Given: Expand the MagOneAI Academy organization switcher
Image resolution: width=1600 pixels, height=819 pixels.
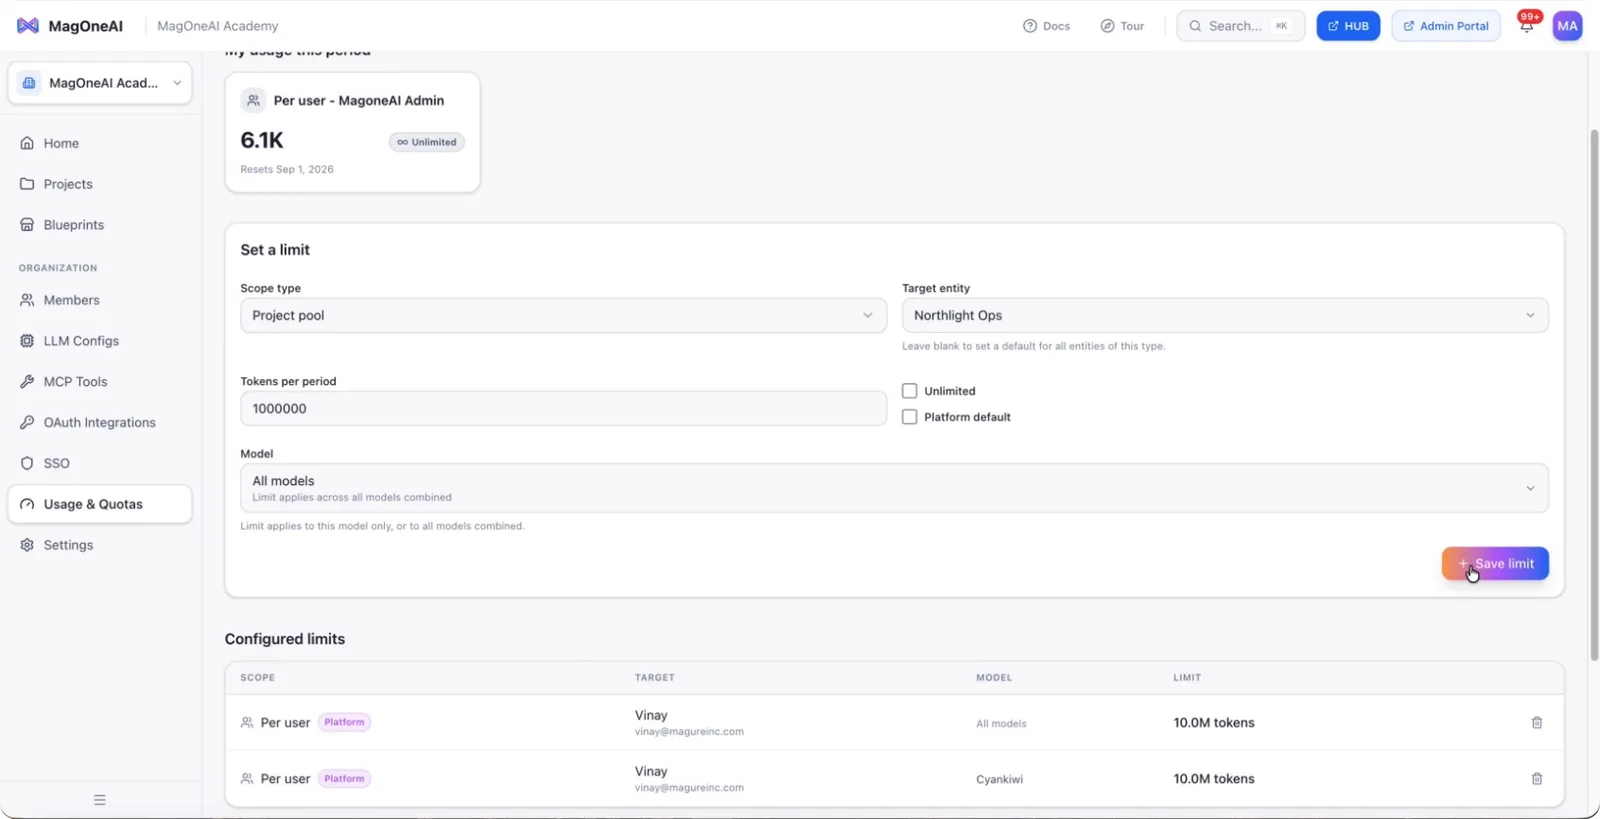Looking at the screenshot, I should click(100, 83).
